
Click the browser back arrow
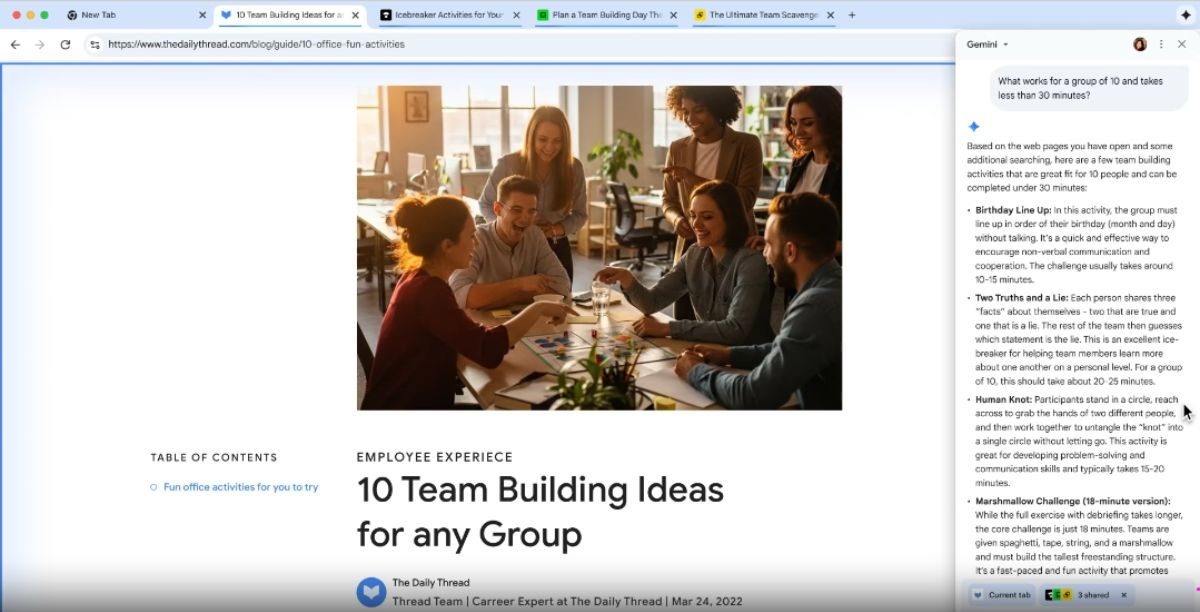coord(15,45)
